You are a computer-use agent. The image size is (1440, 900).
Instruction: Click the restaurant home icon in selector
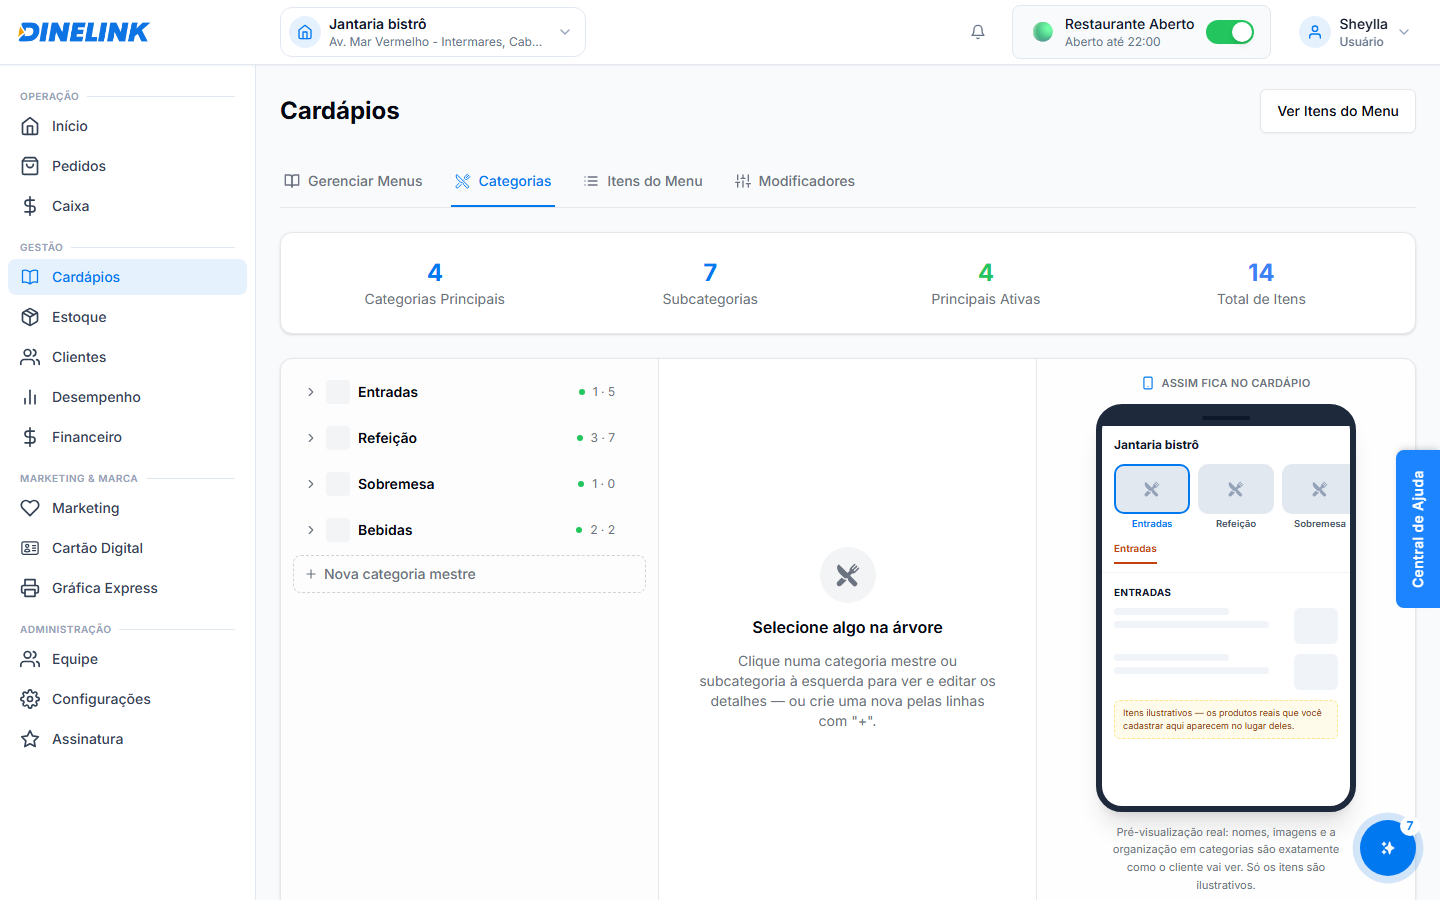pos(305,32)
